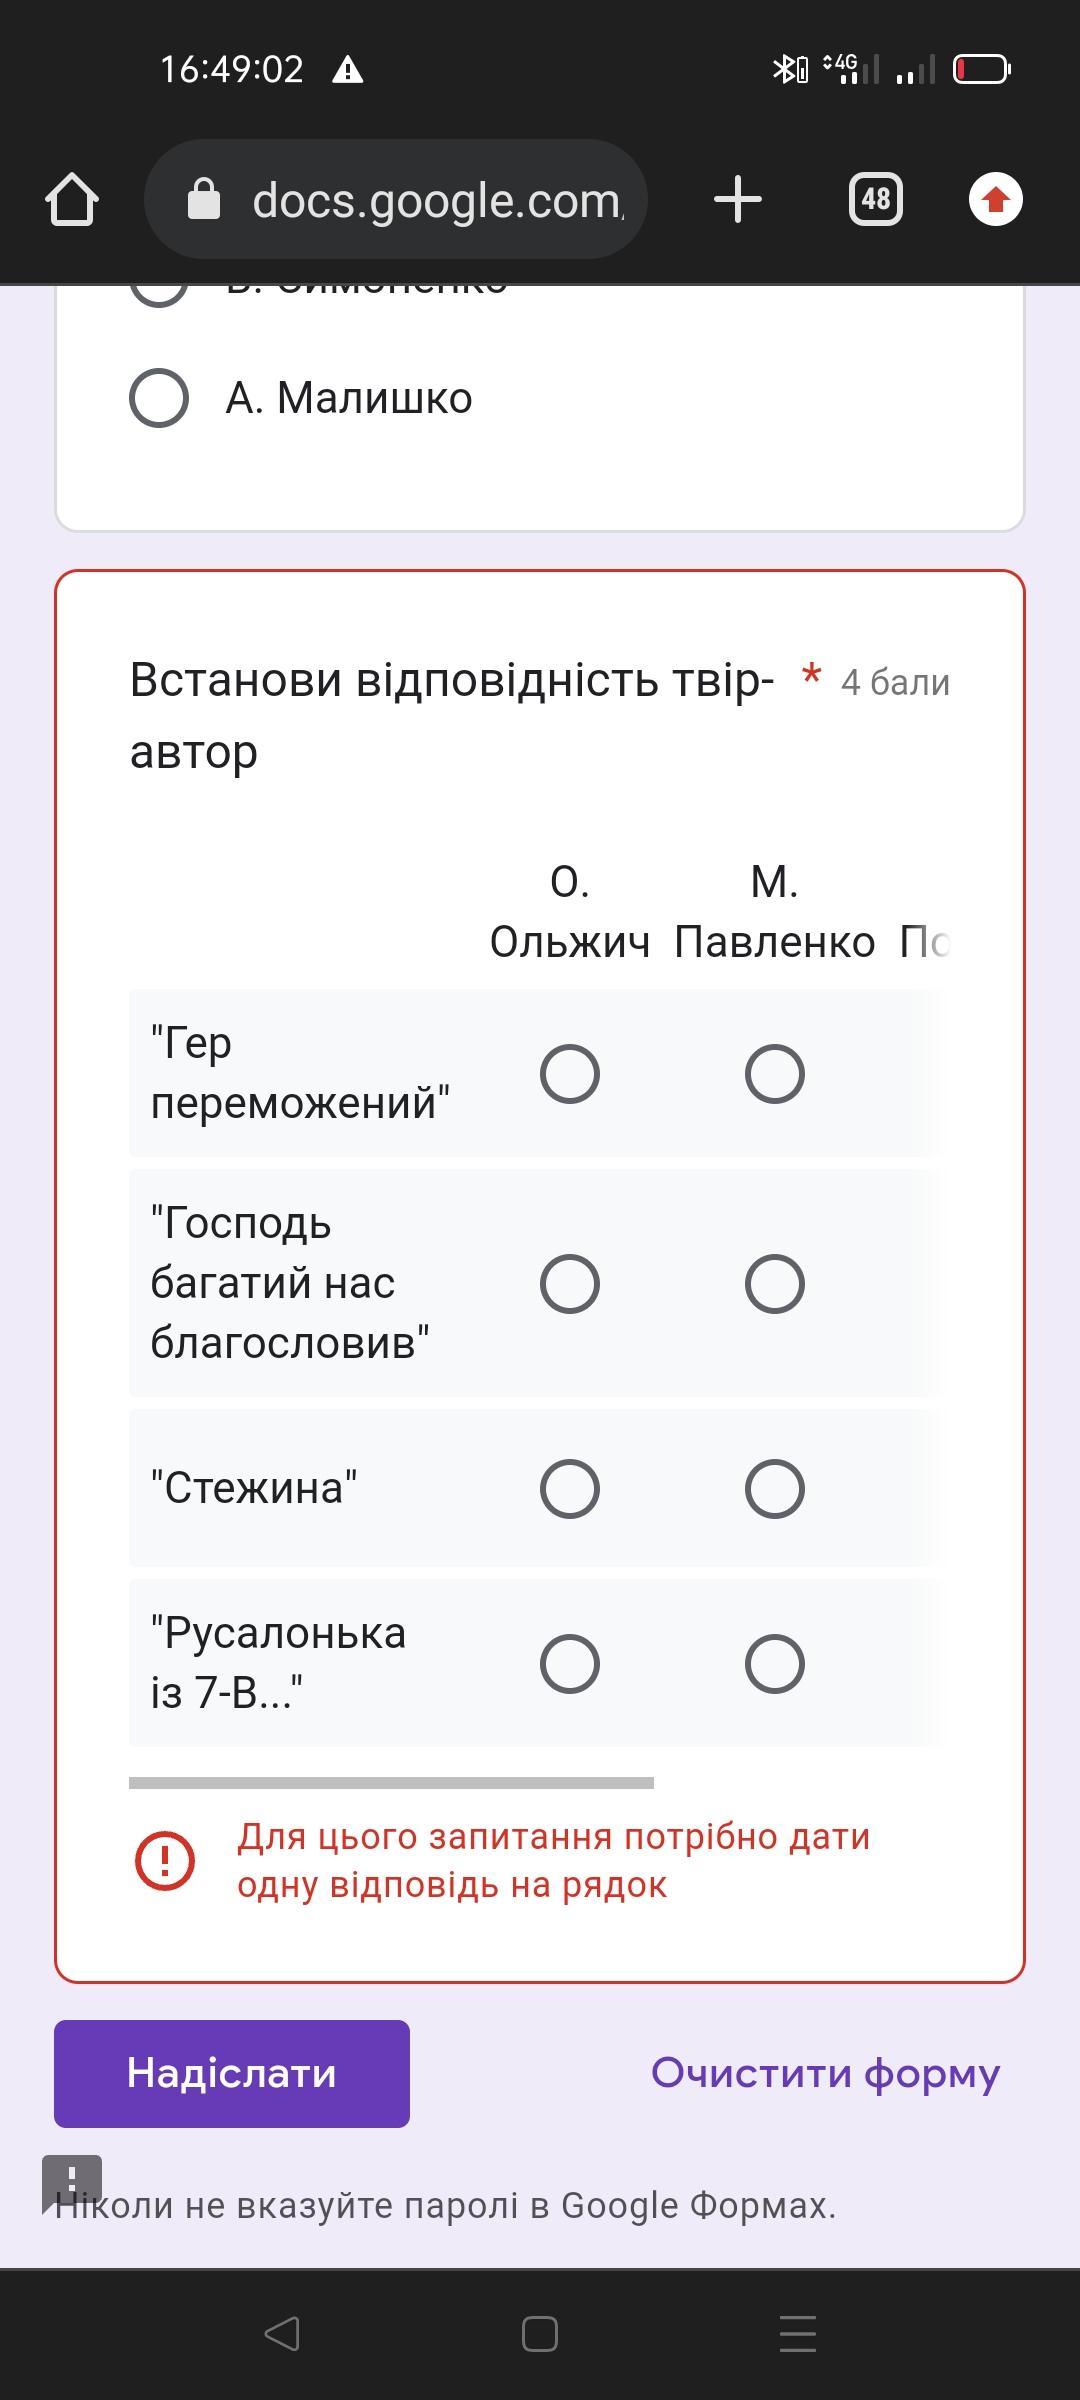Pick М. Павленко for "Господь багатий нас благословив"
The height and width of the screenshot is (2400, 1080).
775,1284
